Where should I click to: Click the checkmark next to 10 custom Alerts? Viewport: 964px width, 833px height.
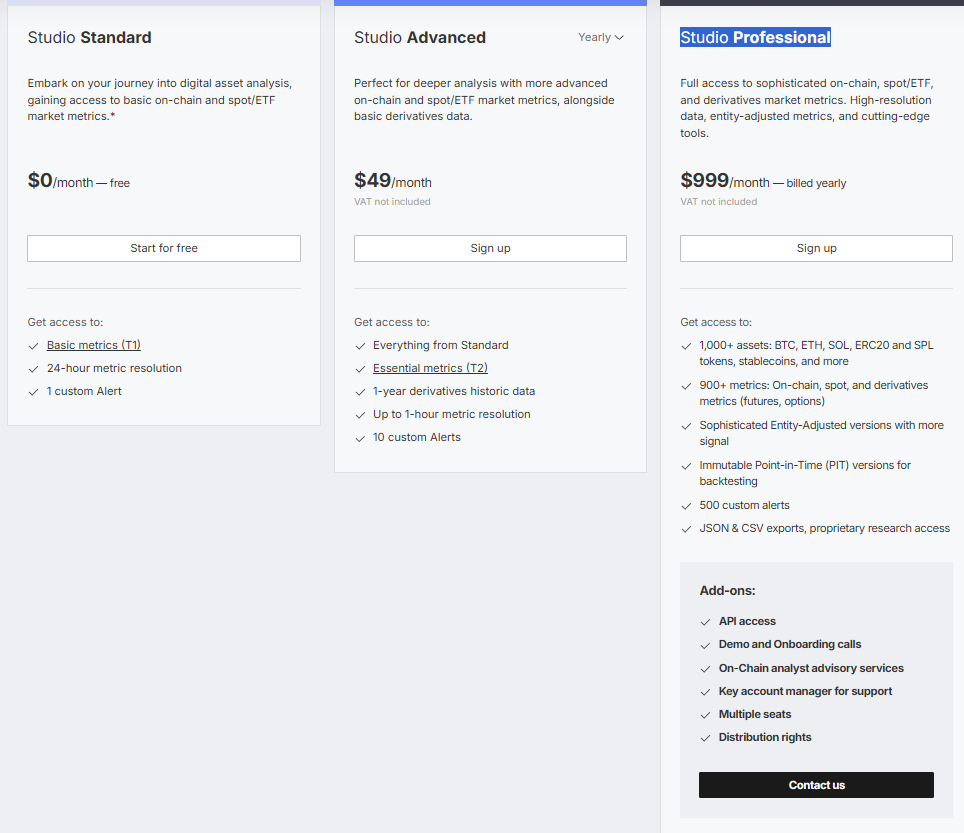point(360,438)
